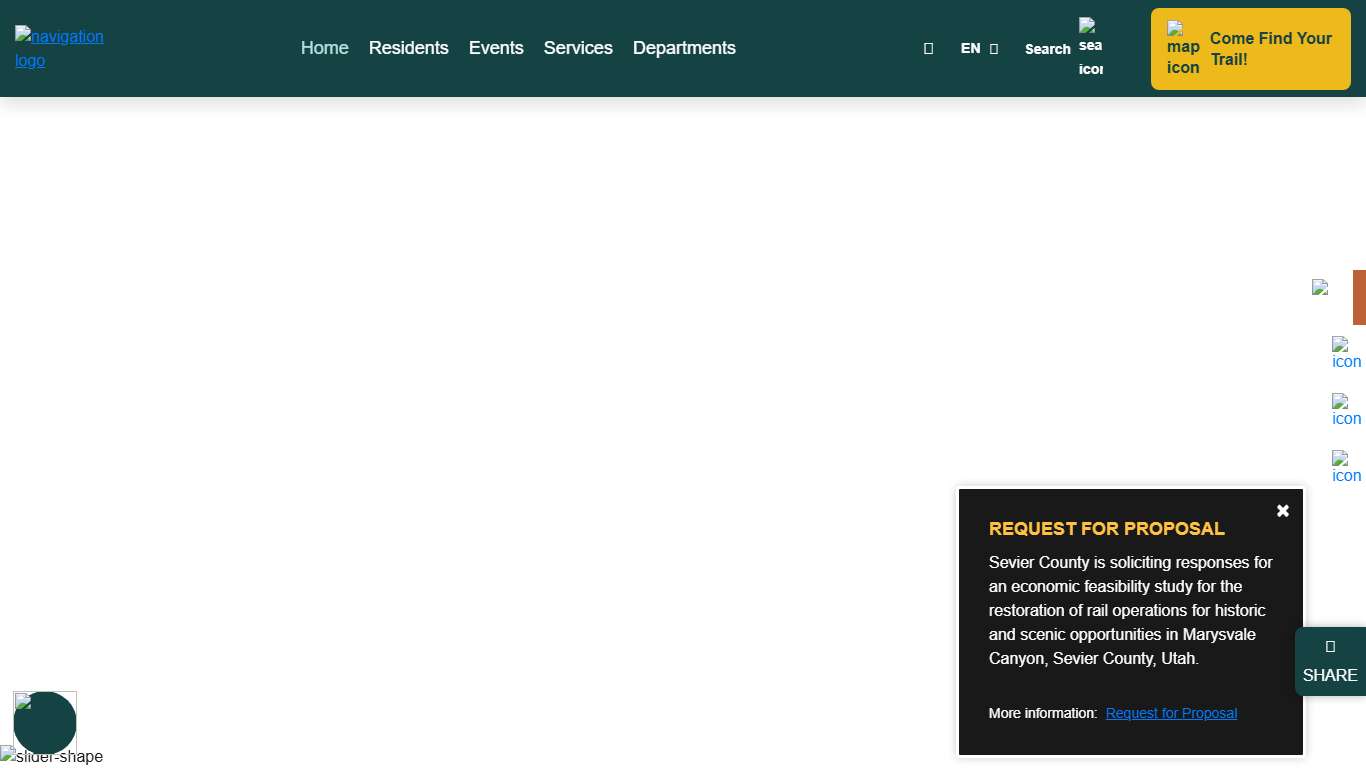This screenshot has width=1366, height=768.
Task: Click the small glyph icon left of EN
Action: (928, 48)
